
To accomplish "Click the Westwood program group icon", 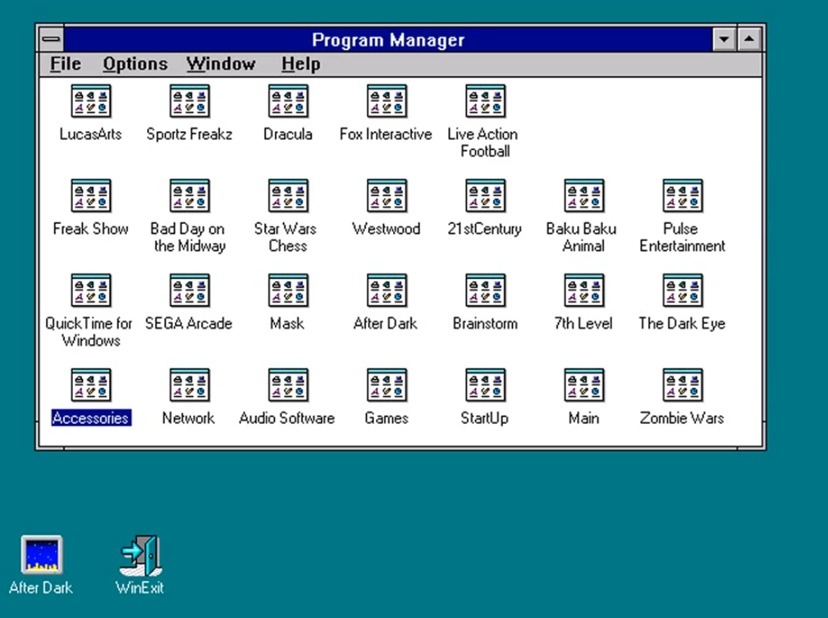I will coord(387,196).
